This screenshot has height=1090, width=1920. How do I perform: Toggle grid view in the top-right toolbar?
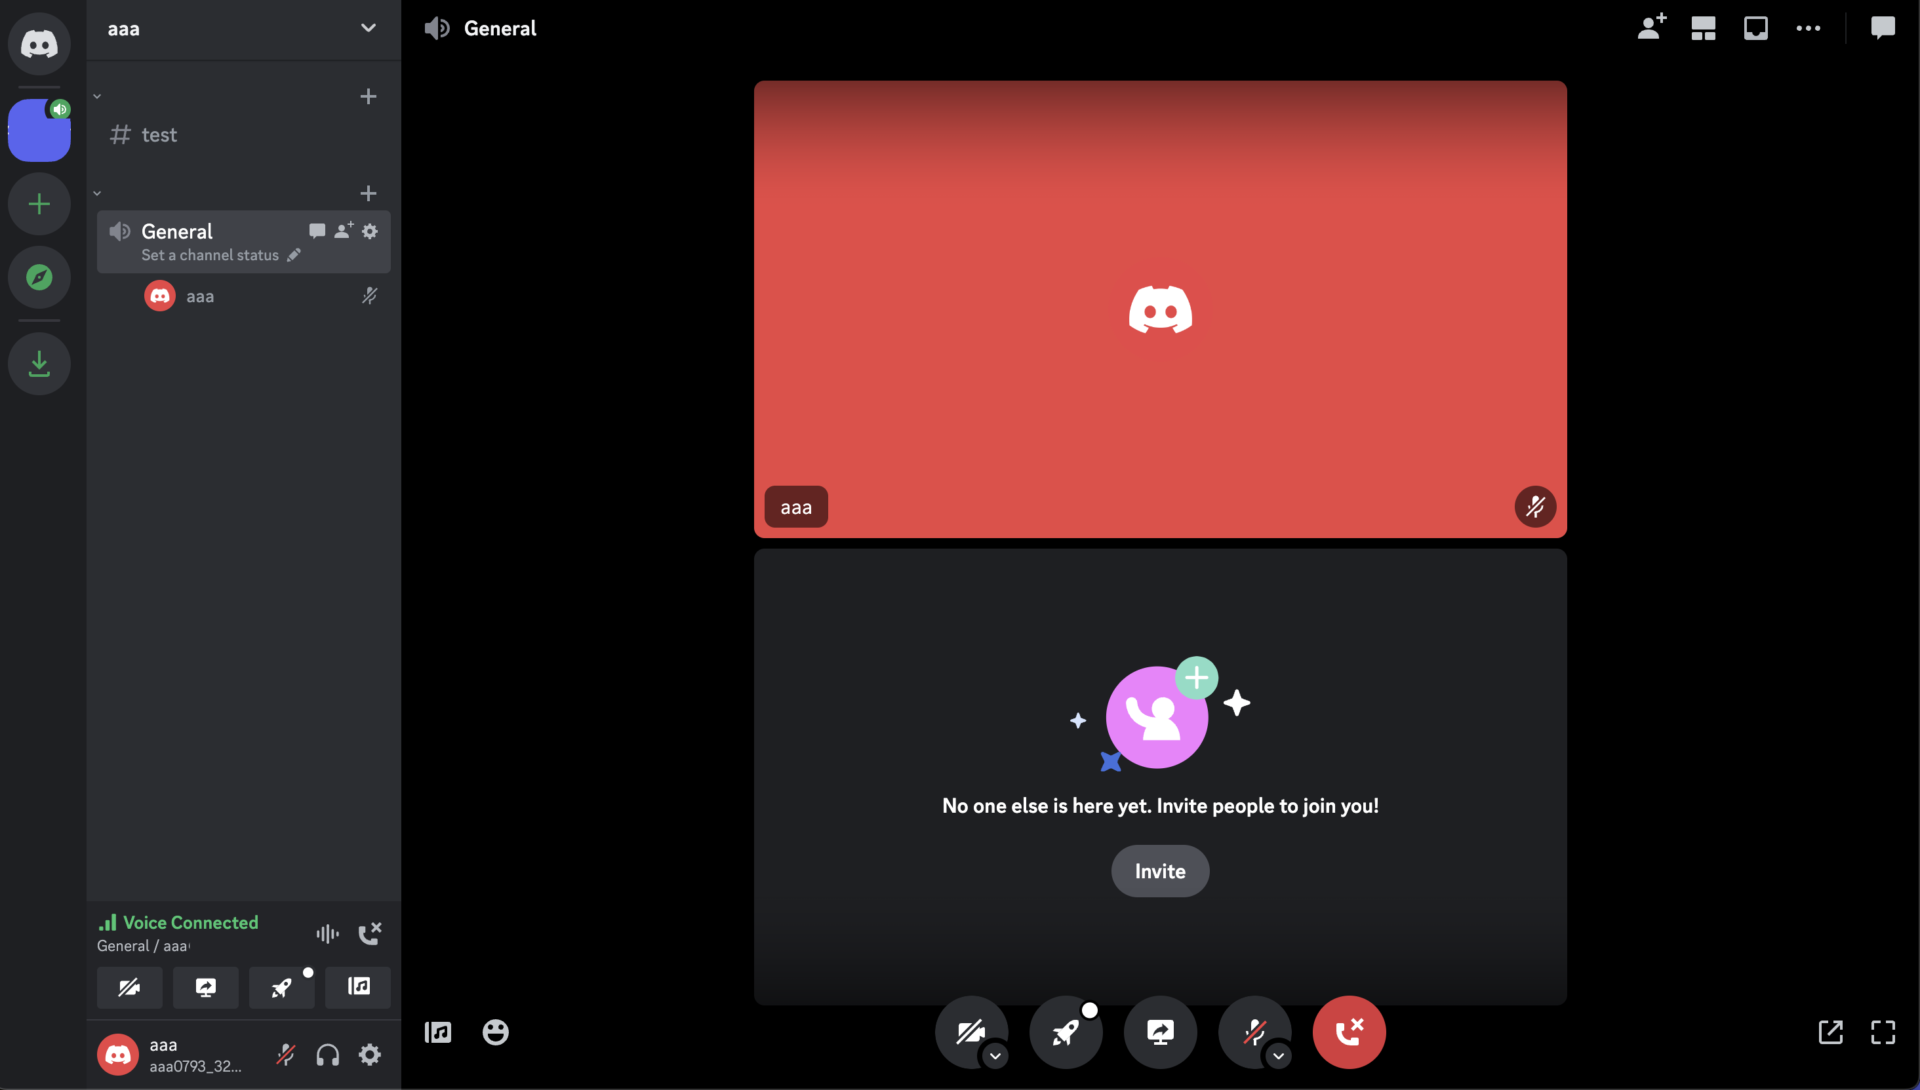[1702, 28]
